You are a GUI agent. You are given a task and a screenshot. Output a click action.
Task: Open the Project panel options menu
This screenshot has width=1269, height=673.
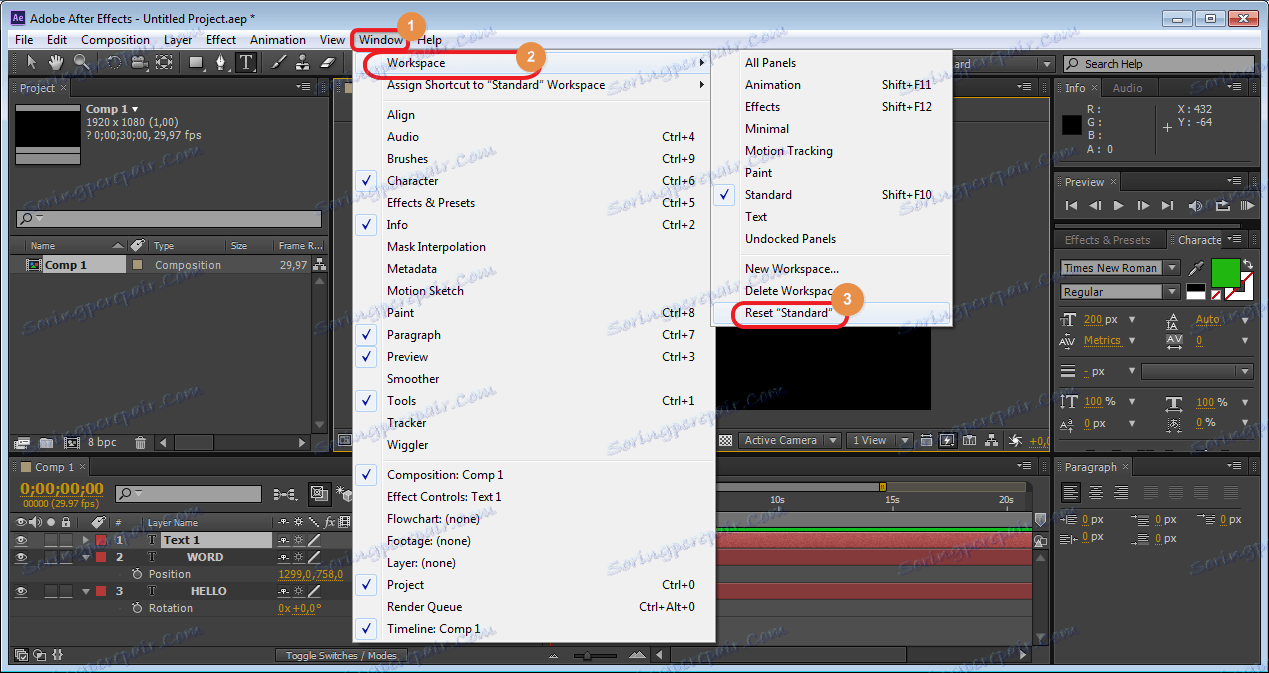pos(303,88)
